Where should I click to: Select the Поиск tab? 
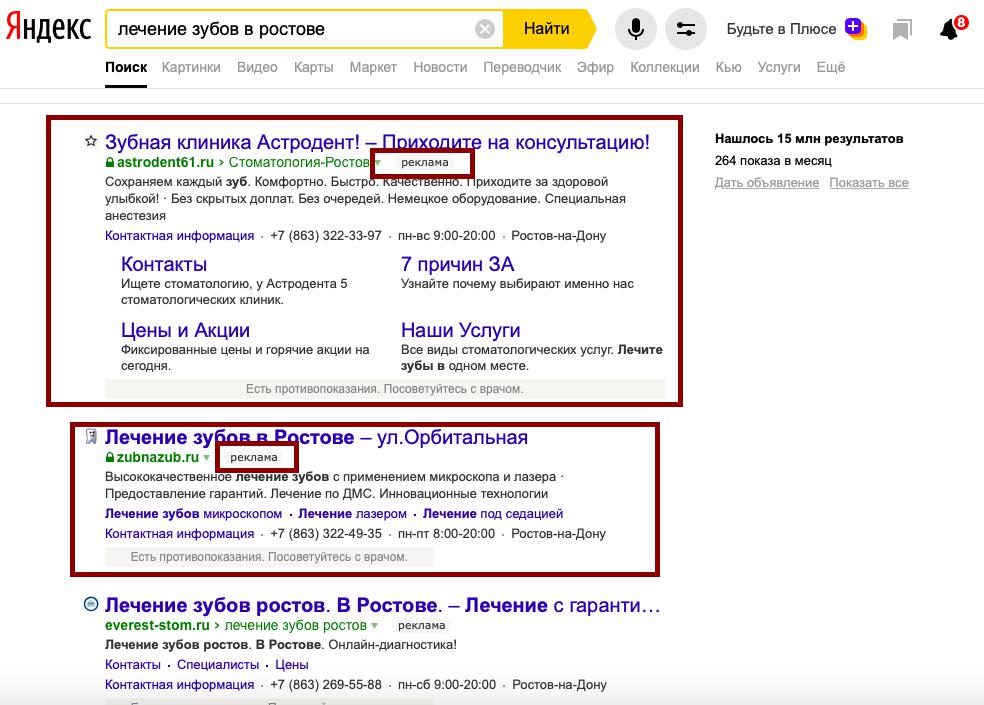(126, 67)
